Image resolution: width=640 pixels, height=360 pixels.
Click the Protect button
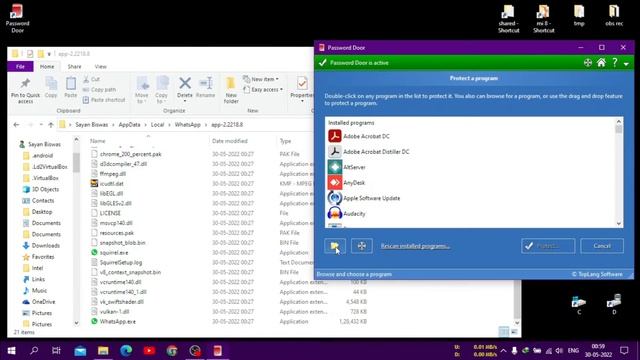click(548, 246)
